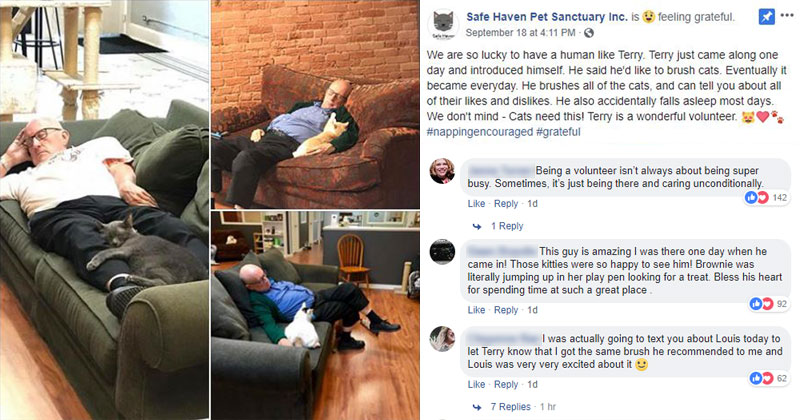The image size is (800, 420).
Task: Like the comment about being a volunteer
Action: (x=476, y=204)
